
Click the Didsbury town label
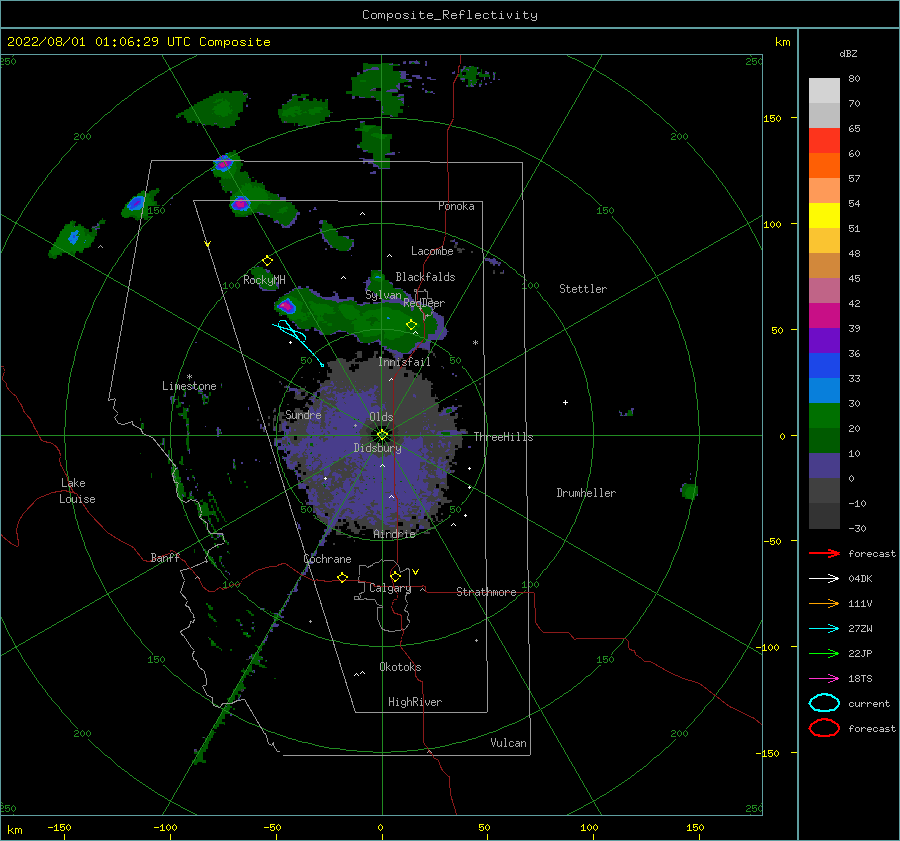(377, 448)
